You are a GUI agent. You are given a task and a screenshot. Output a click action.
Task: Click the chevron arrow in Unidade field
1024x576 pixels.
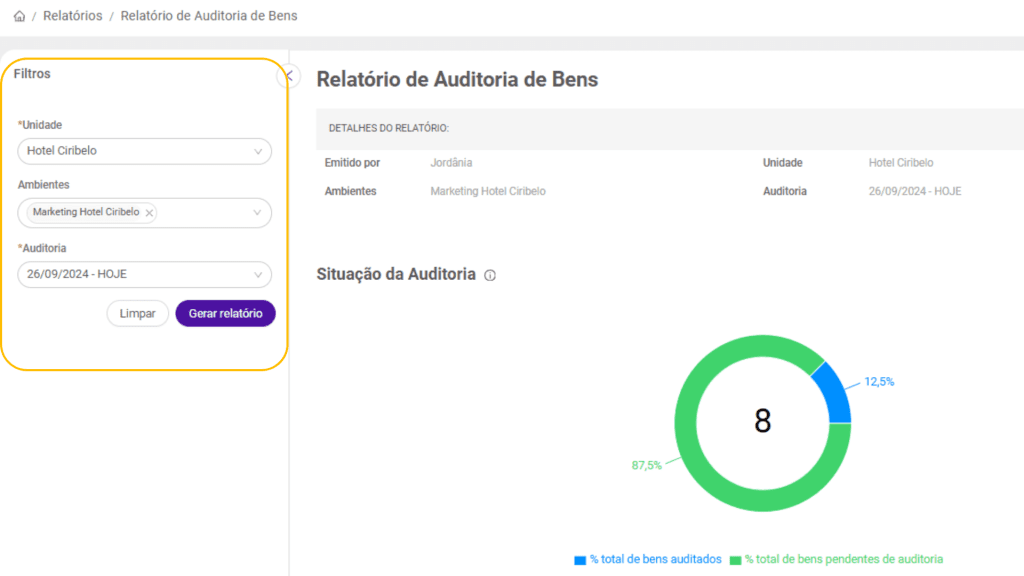[x=258, y=152]
